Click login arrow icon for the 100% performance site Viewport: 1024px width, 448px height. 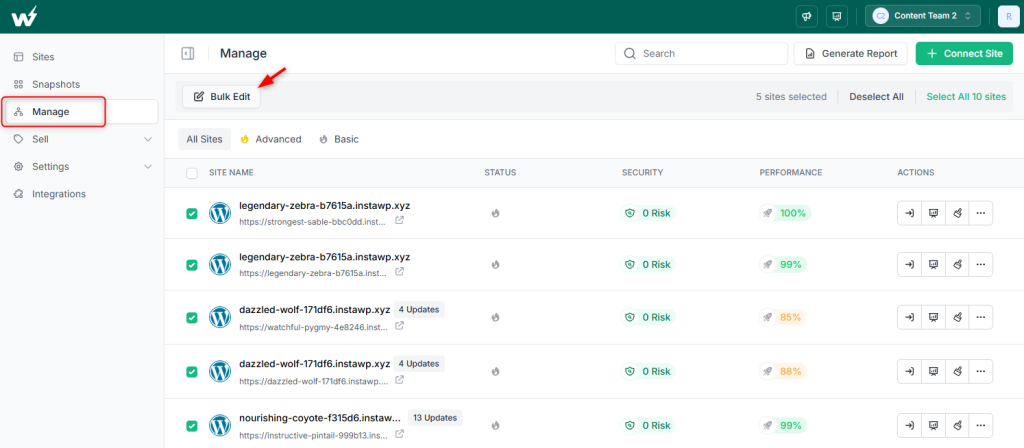909,213
